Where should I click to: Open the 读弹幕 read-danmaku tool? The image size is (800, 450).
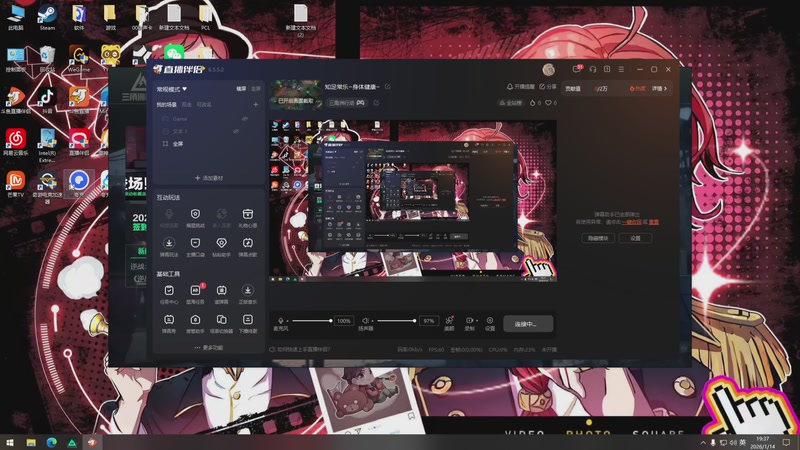click(x=221, y=294)
